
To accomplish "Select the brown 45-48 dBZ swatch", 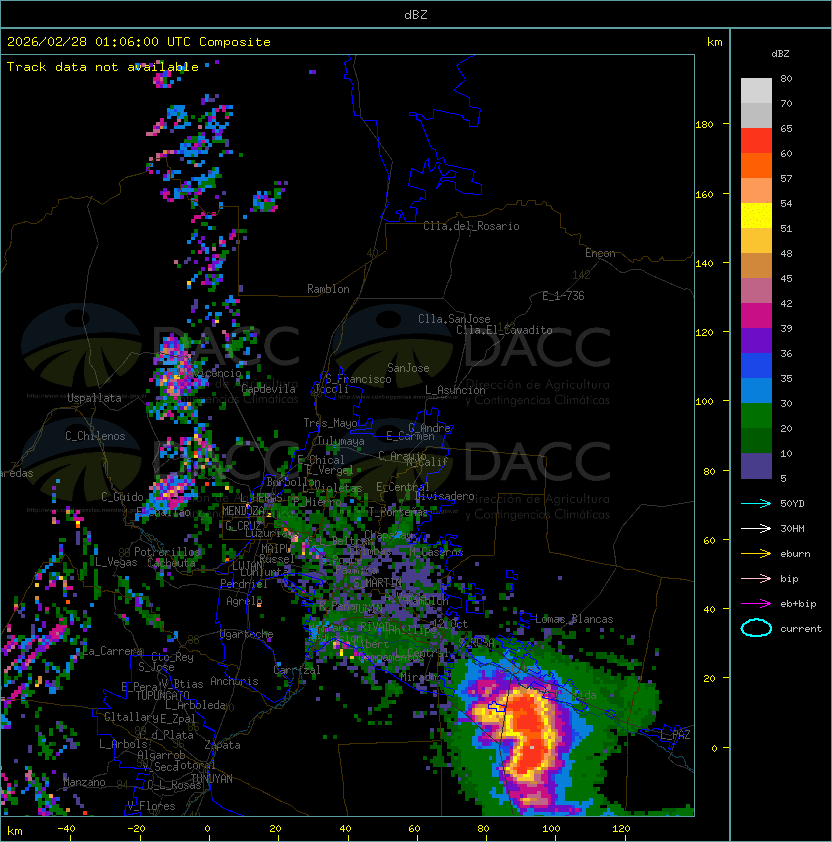I will click(756, 265).
